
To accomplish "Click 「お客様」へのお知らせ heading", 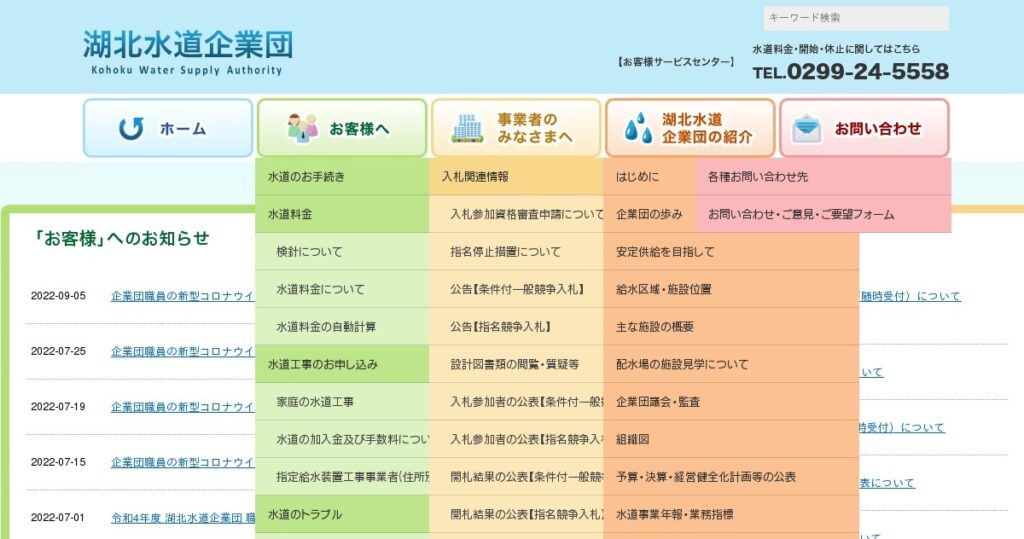I will pos(121,238).
